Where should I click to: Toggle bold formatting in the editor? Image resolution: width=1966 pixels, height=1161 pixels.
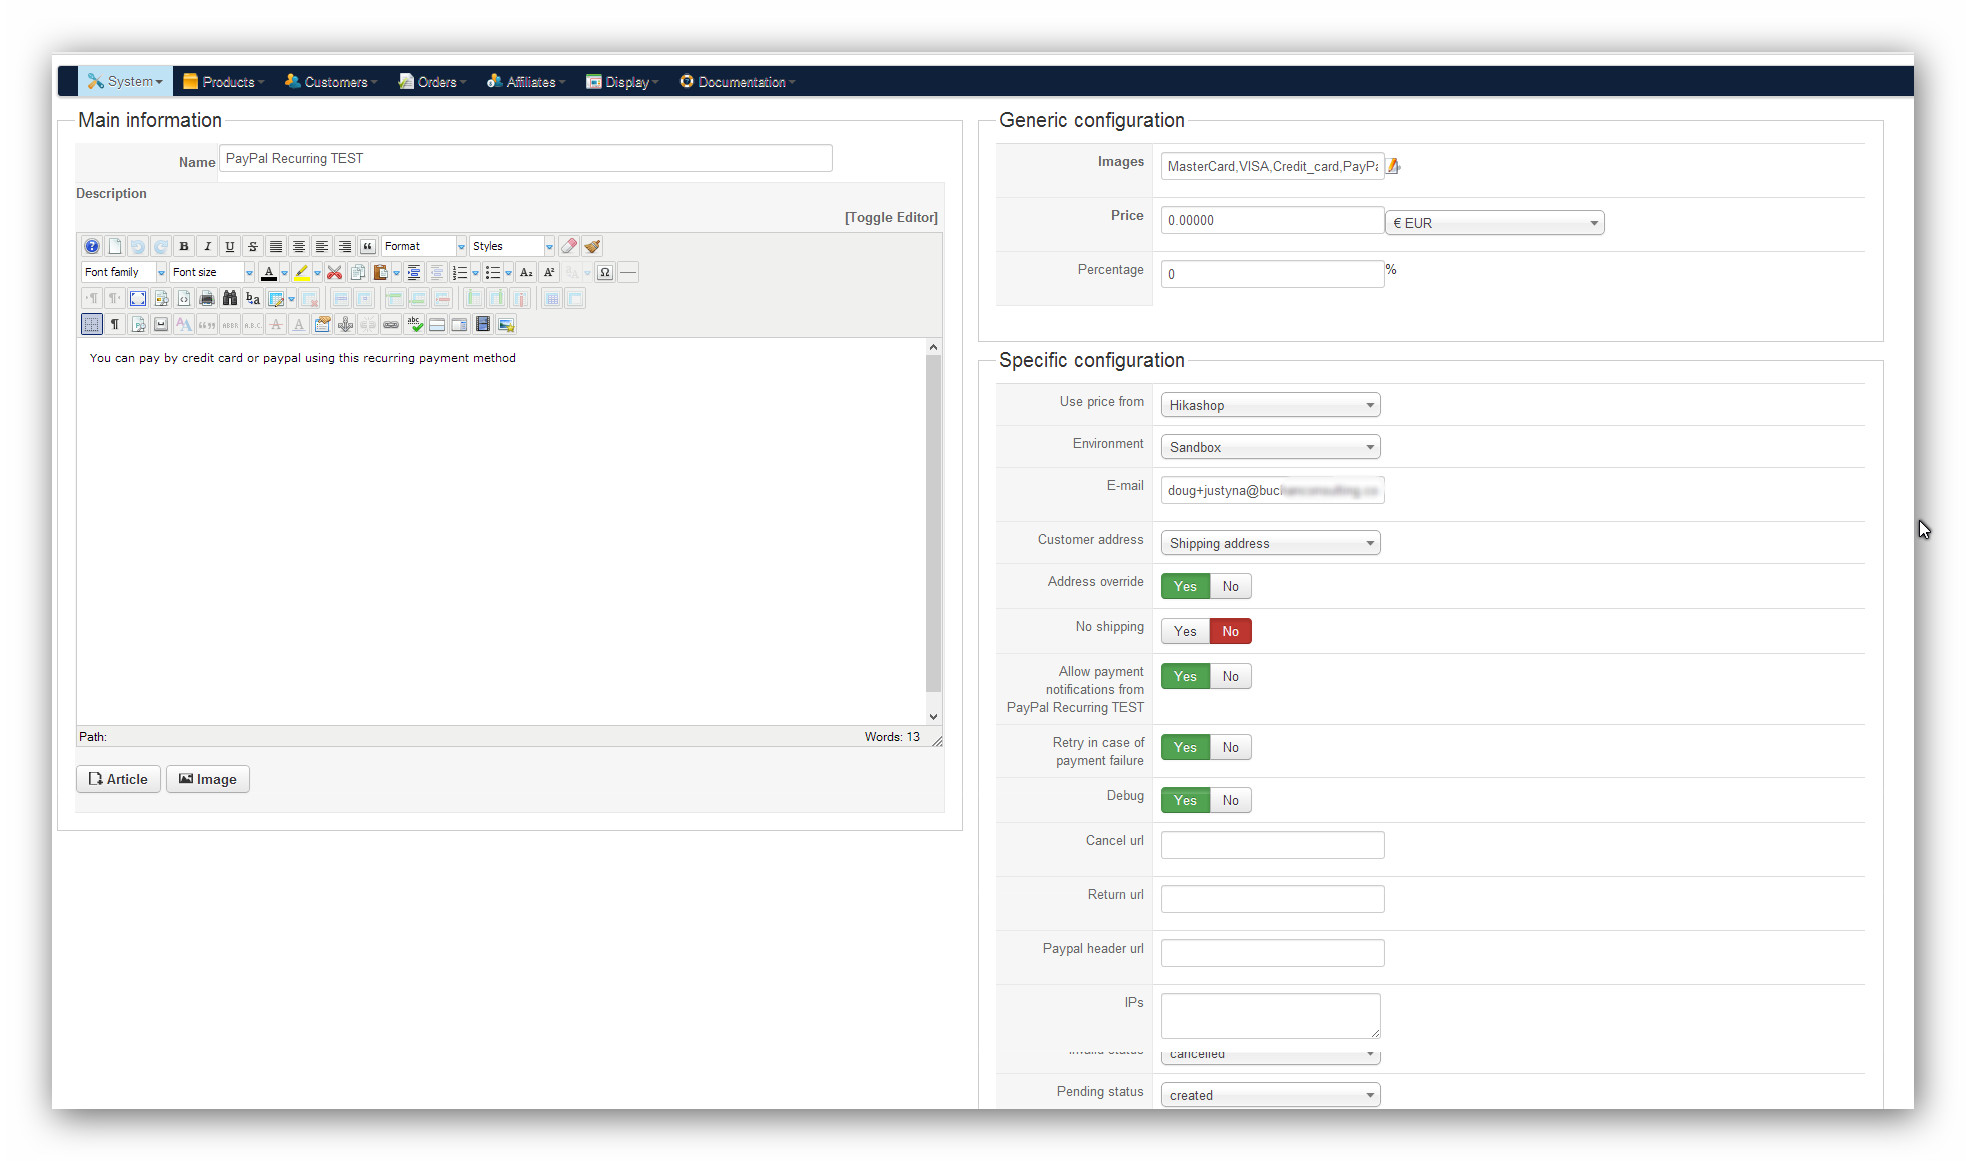[184, 246]
